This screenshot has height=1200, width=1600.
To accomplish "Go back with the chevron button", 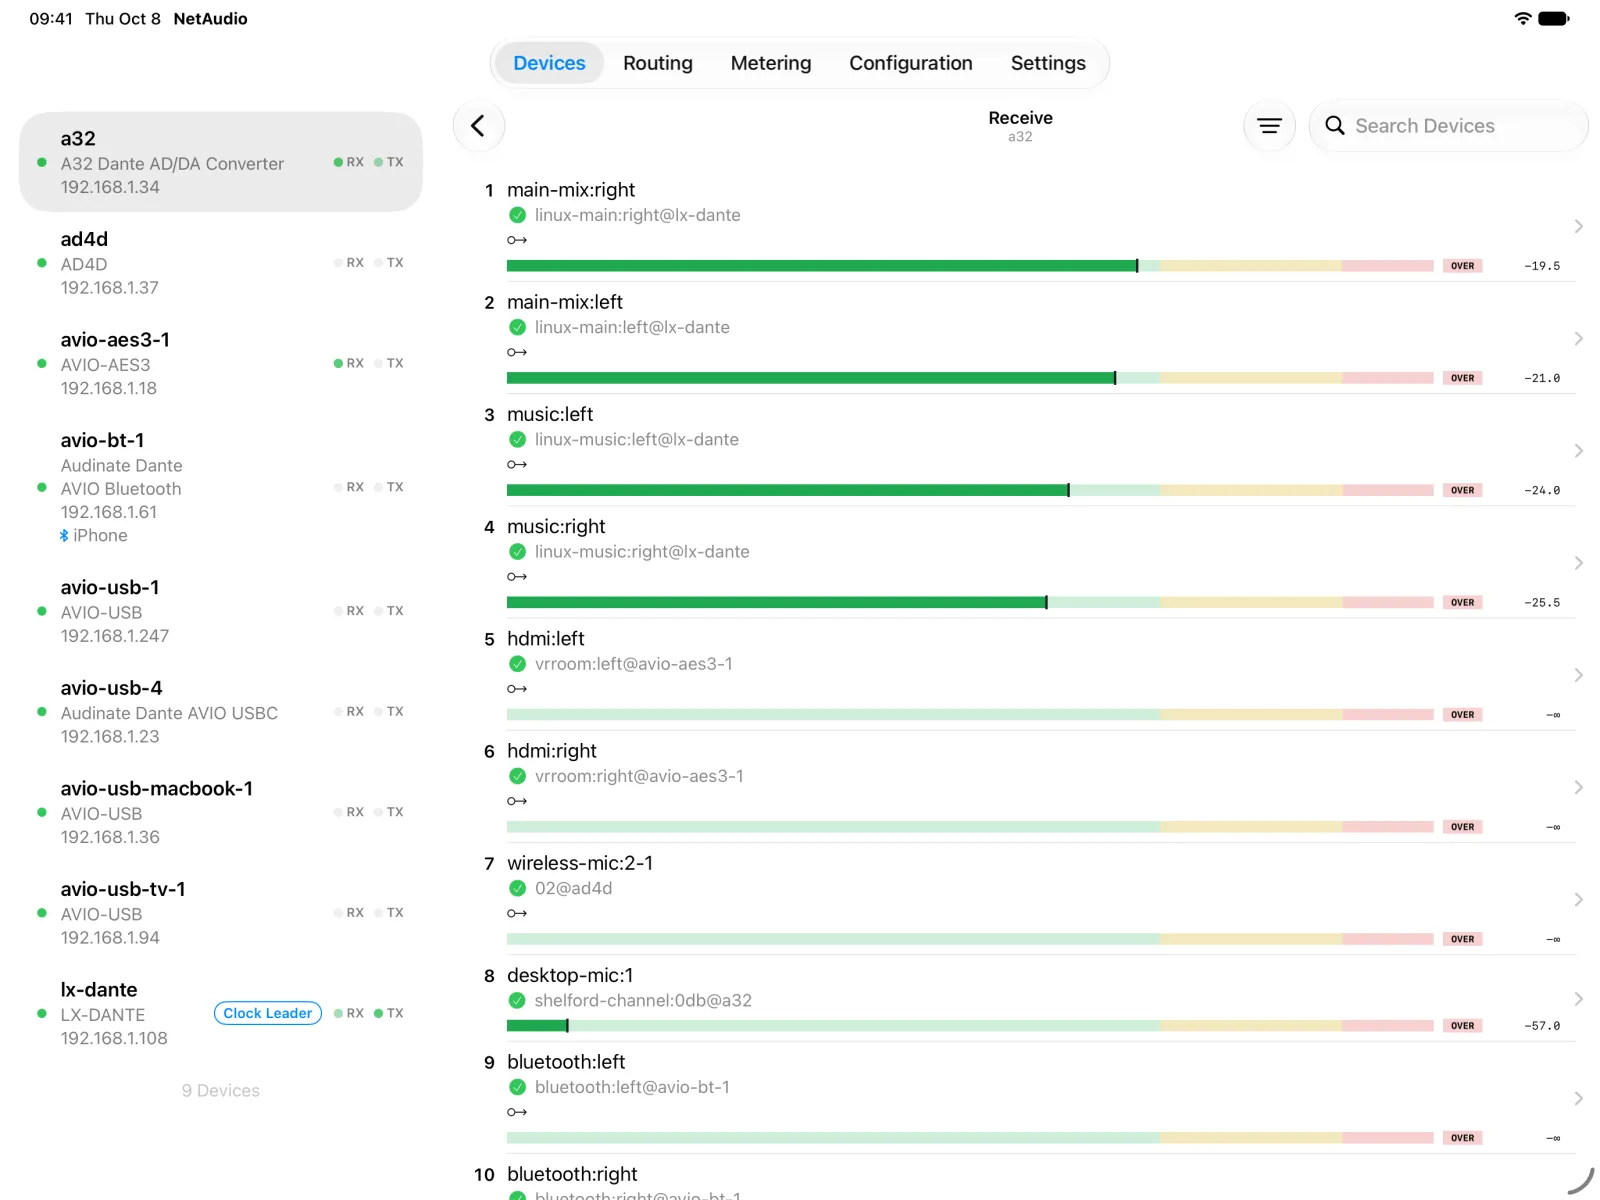I will pyautogui.click(x=478, y=126).
